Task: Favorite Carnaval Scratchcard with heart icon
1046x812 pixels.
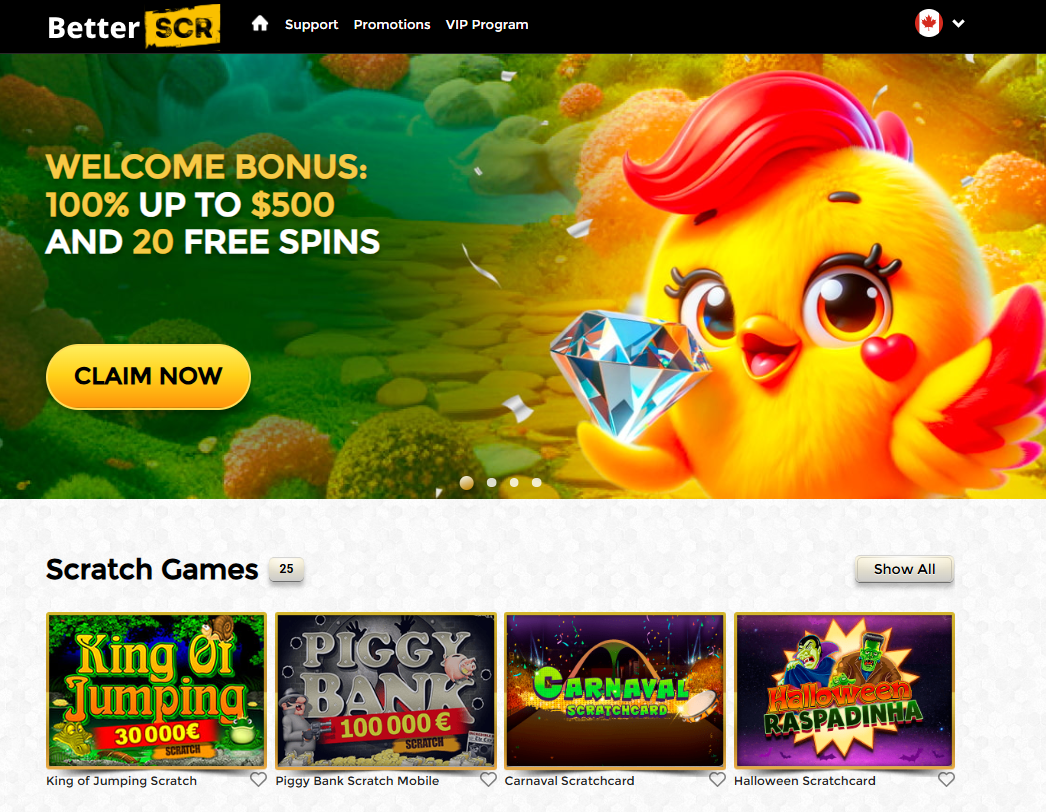Action: point(717,779)
